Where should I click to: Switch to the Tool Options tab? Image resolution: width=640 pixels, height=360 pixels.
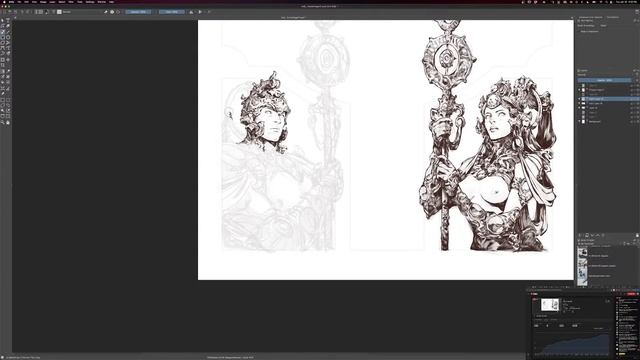613,17
